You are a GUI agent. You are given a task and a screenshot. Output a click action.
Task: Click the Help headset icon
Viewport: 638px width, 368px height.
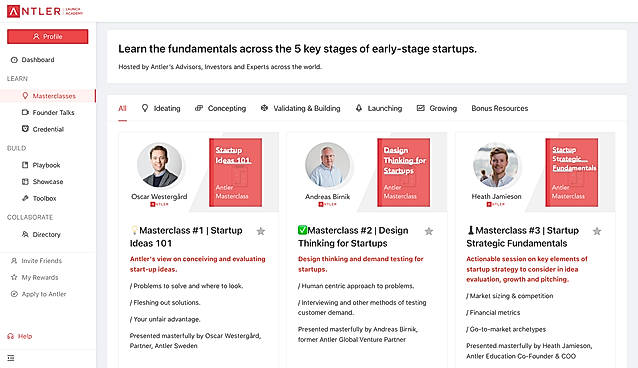[x=11, y=336]
